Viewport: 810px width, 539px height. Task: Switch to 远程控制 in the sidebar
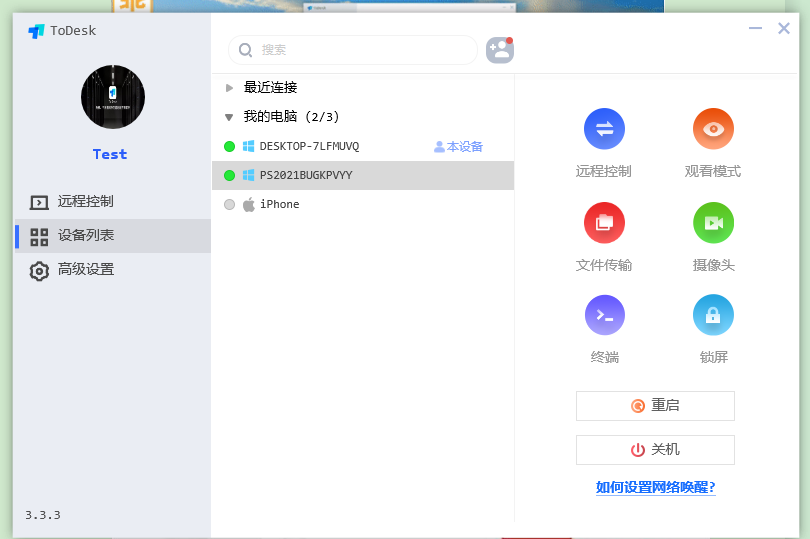(113, 202)
